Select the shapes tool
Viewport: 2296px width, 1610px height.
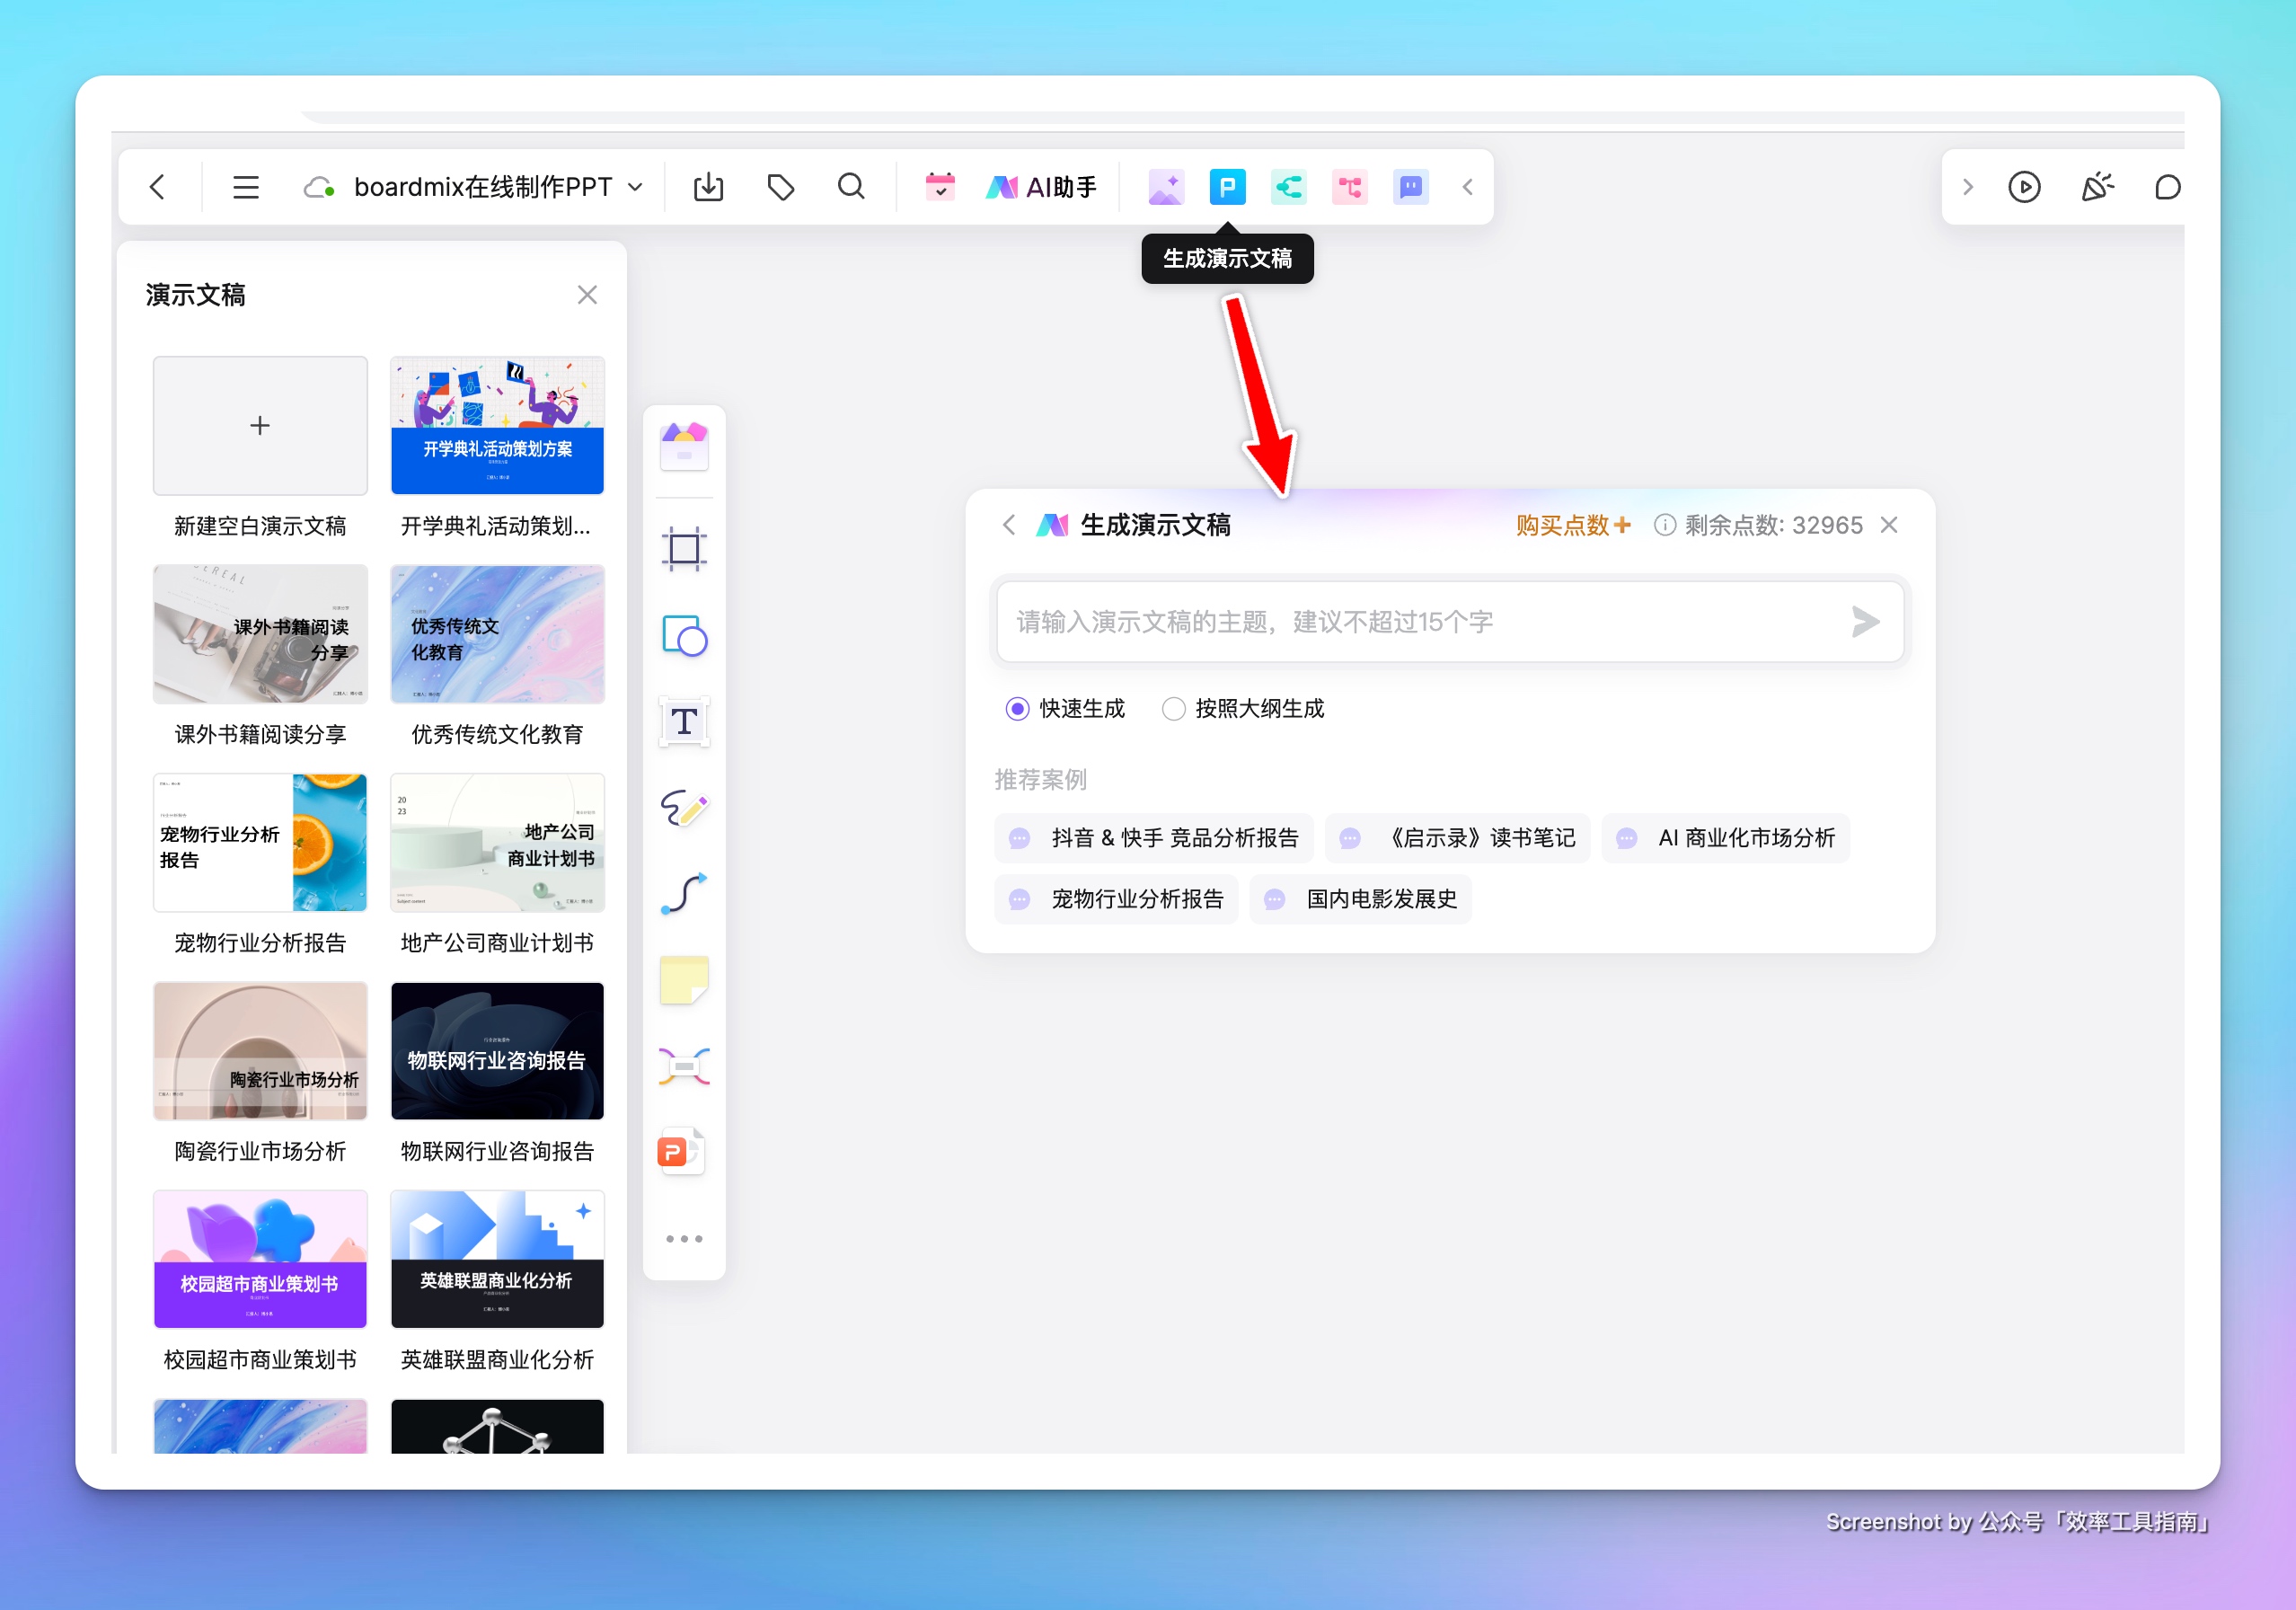[x=684, y=636]
